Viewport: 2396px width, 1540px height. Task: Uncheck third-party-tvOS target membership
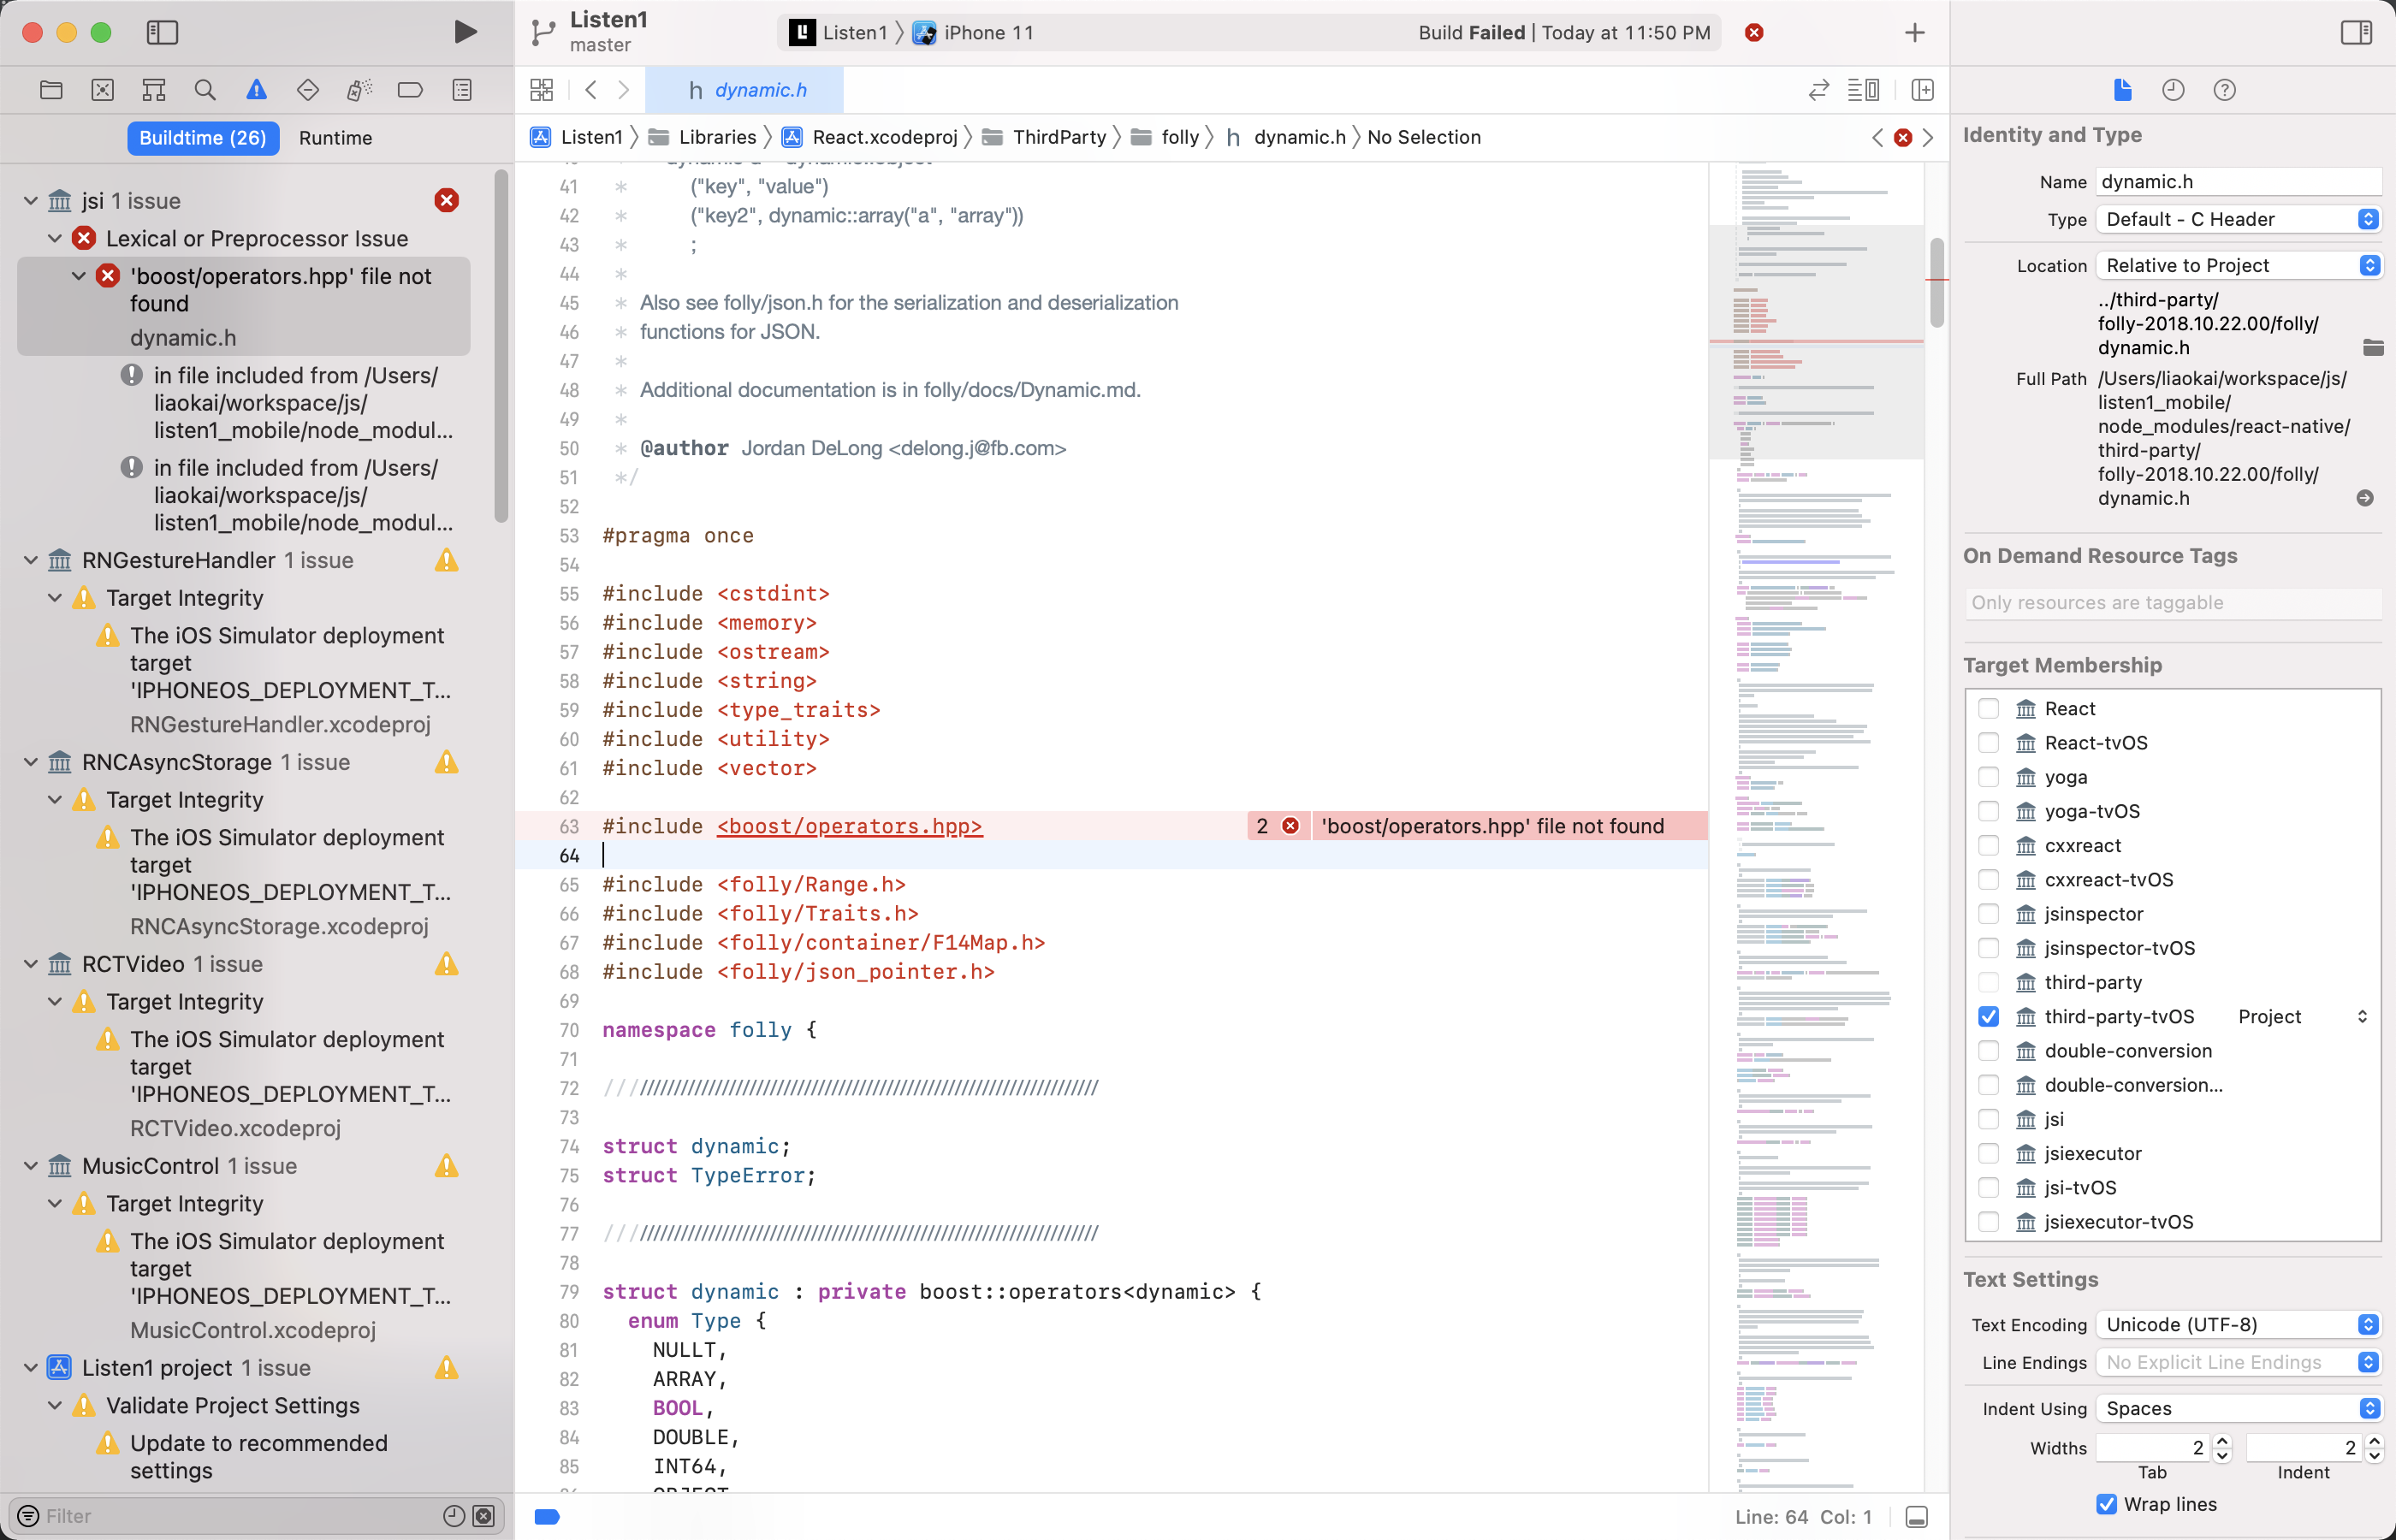coord(1988,1017)
